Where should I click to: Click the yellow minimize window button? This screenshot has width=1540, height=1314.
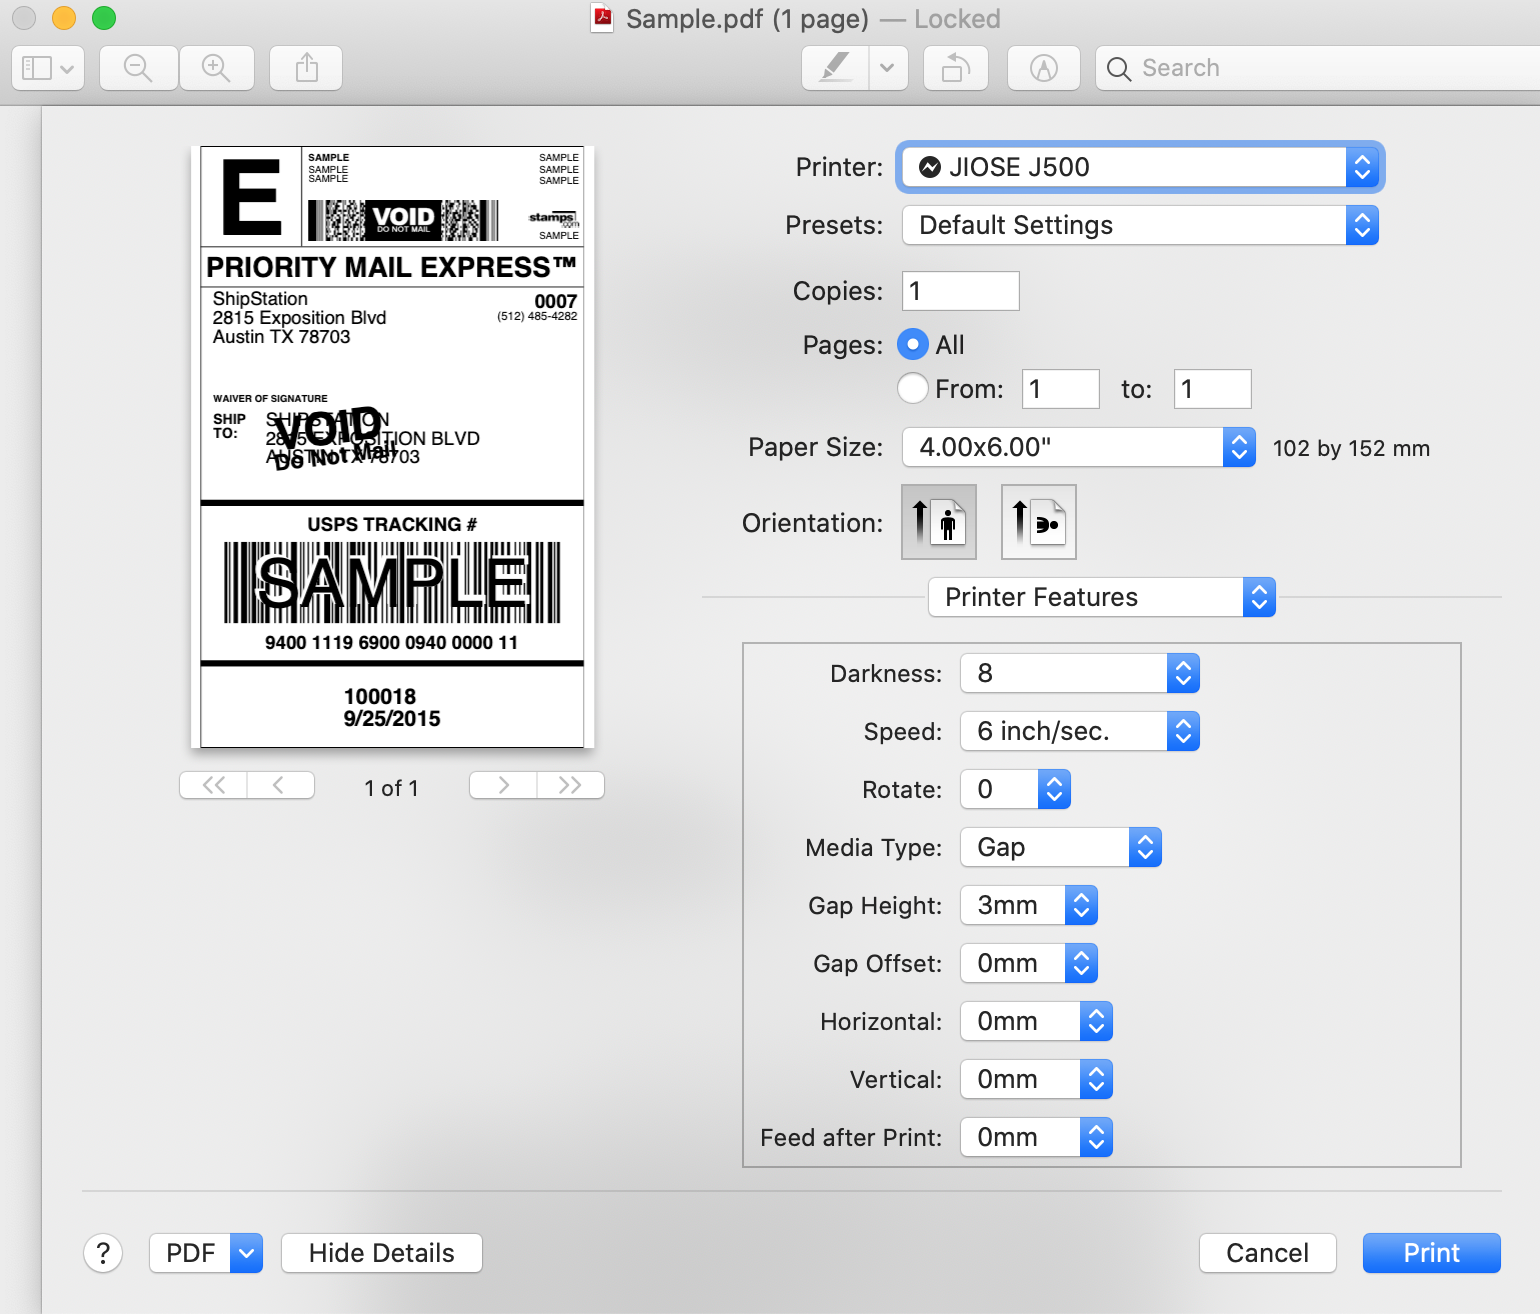(64, 18)
